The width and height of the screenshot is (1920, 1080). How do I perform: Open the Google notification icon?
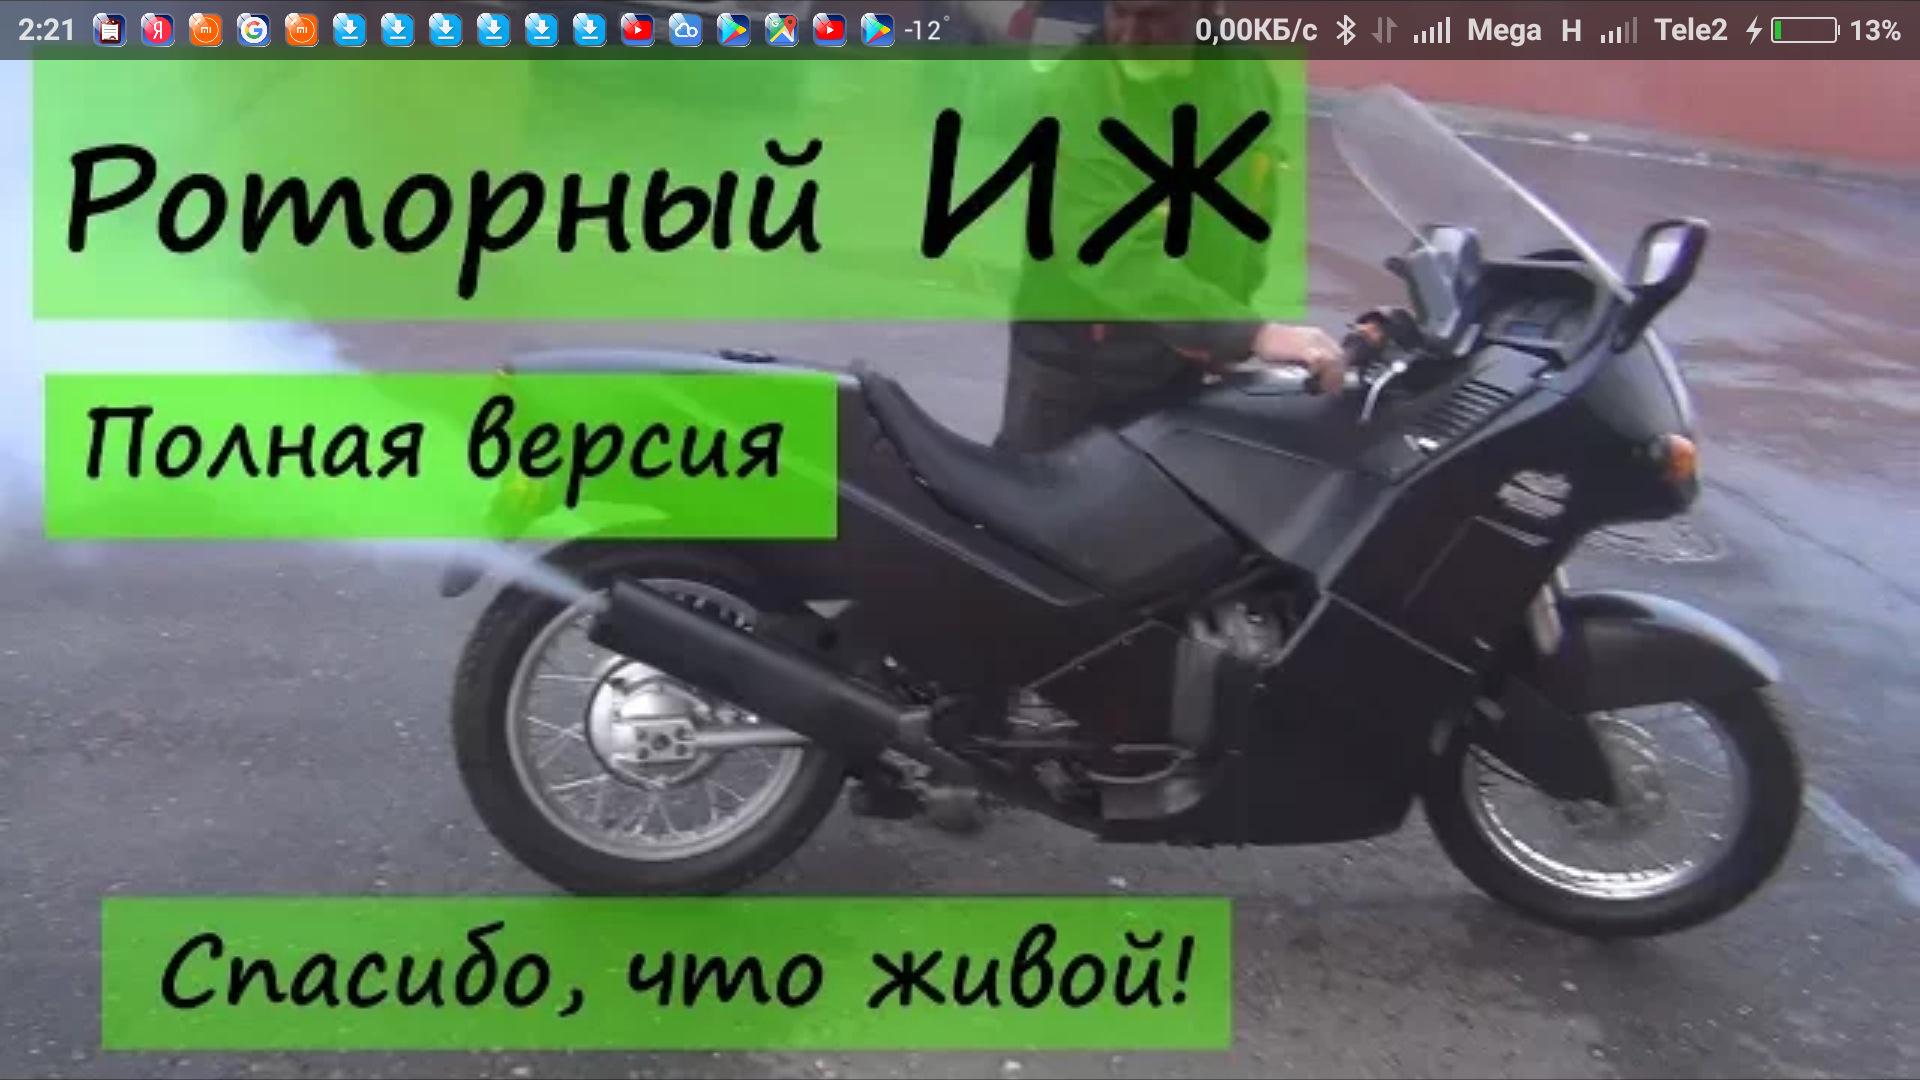pos(254,31)
